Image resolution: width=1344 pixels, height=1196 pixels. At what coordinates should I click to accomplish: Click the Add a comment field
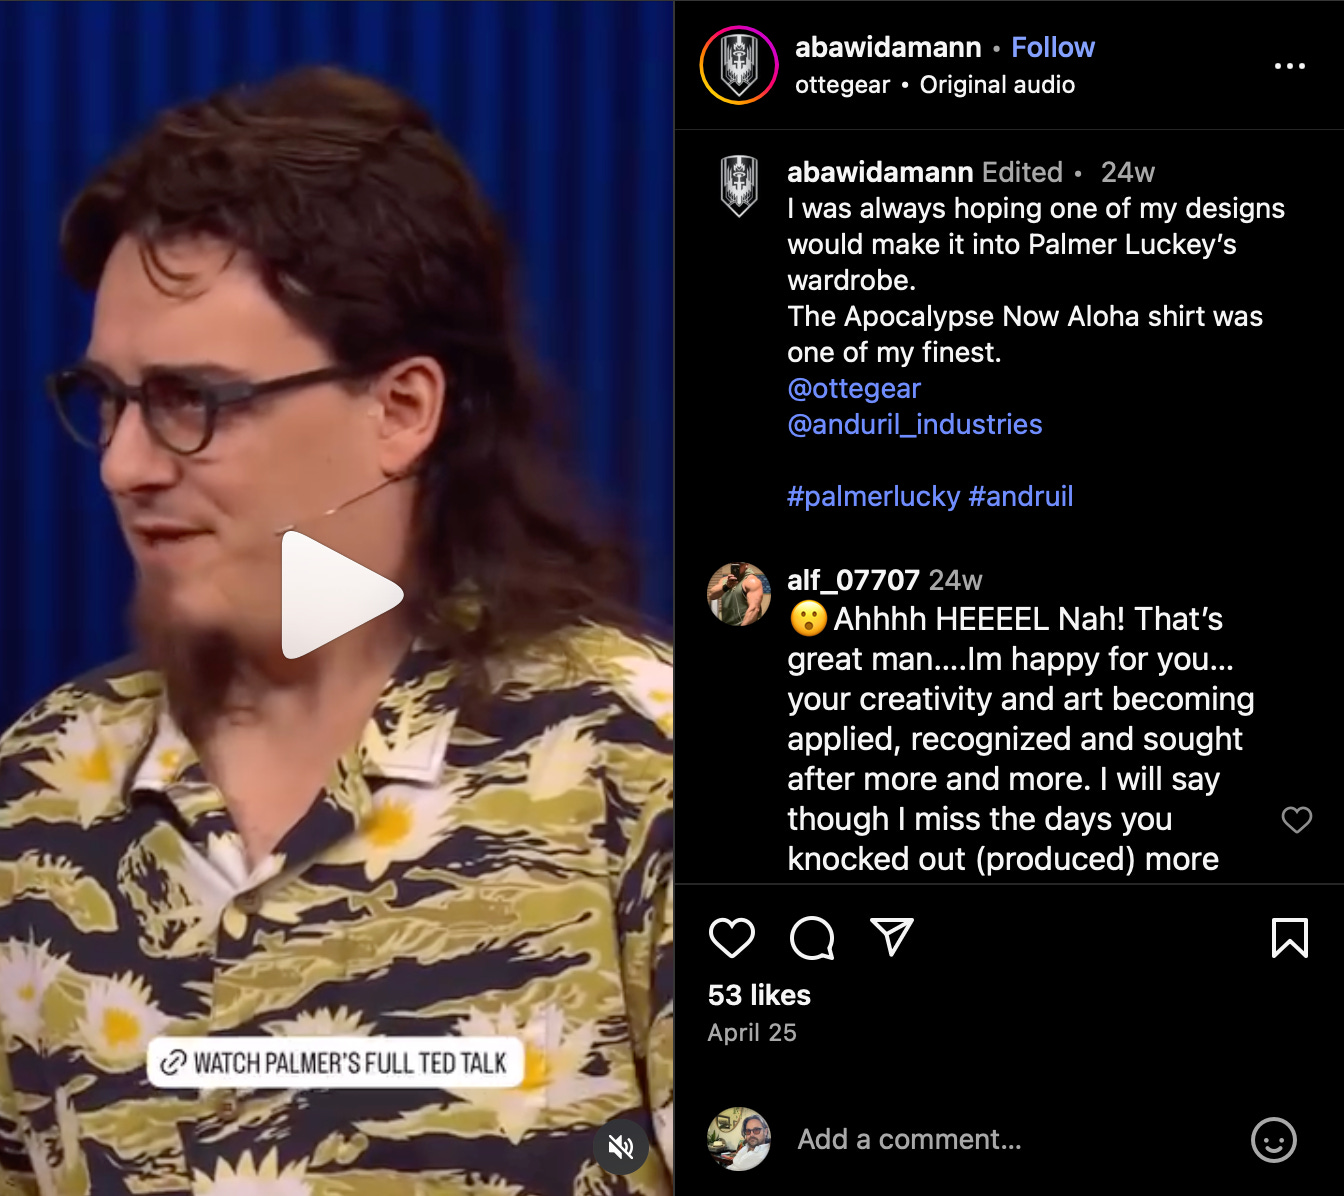coord(1010,1139)
